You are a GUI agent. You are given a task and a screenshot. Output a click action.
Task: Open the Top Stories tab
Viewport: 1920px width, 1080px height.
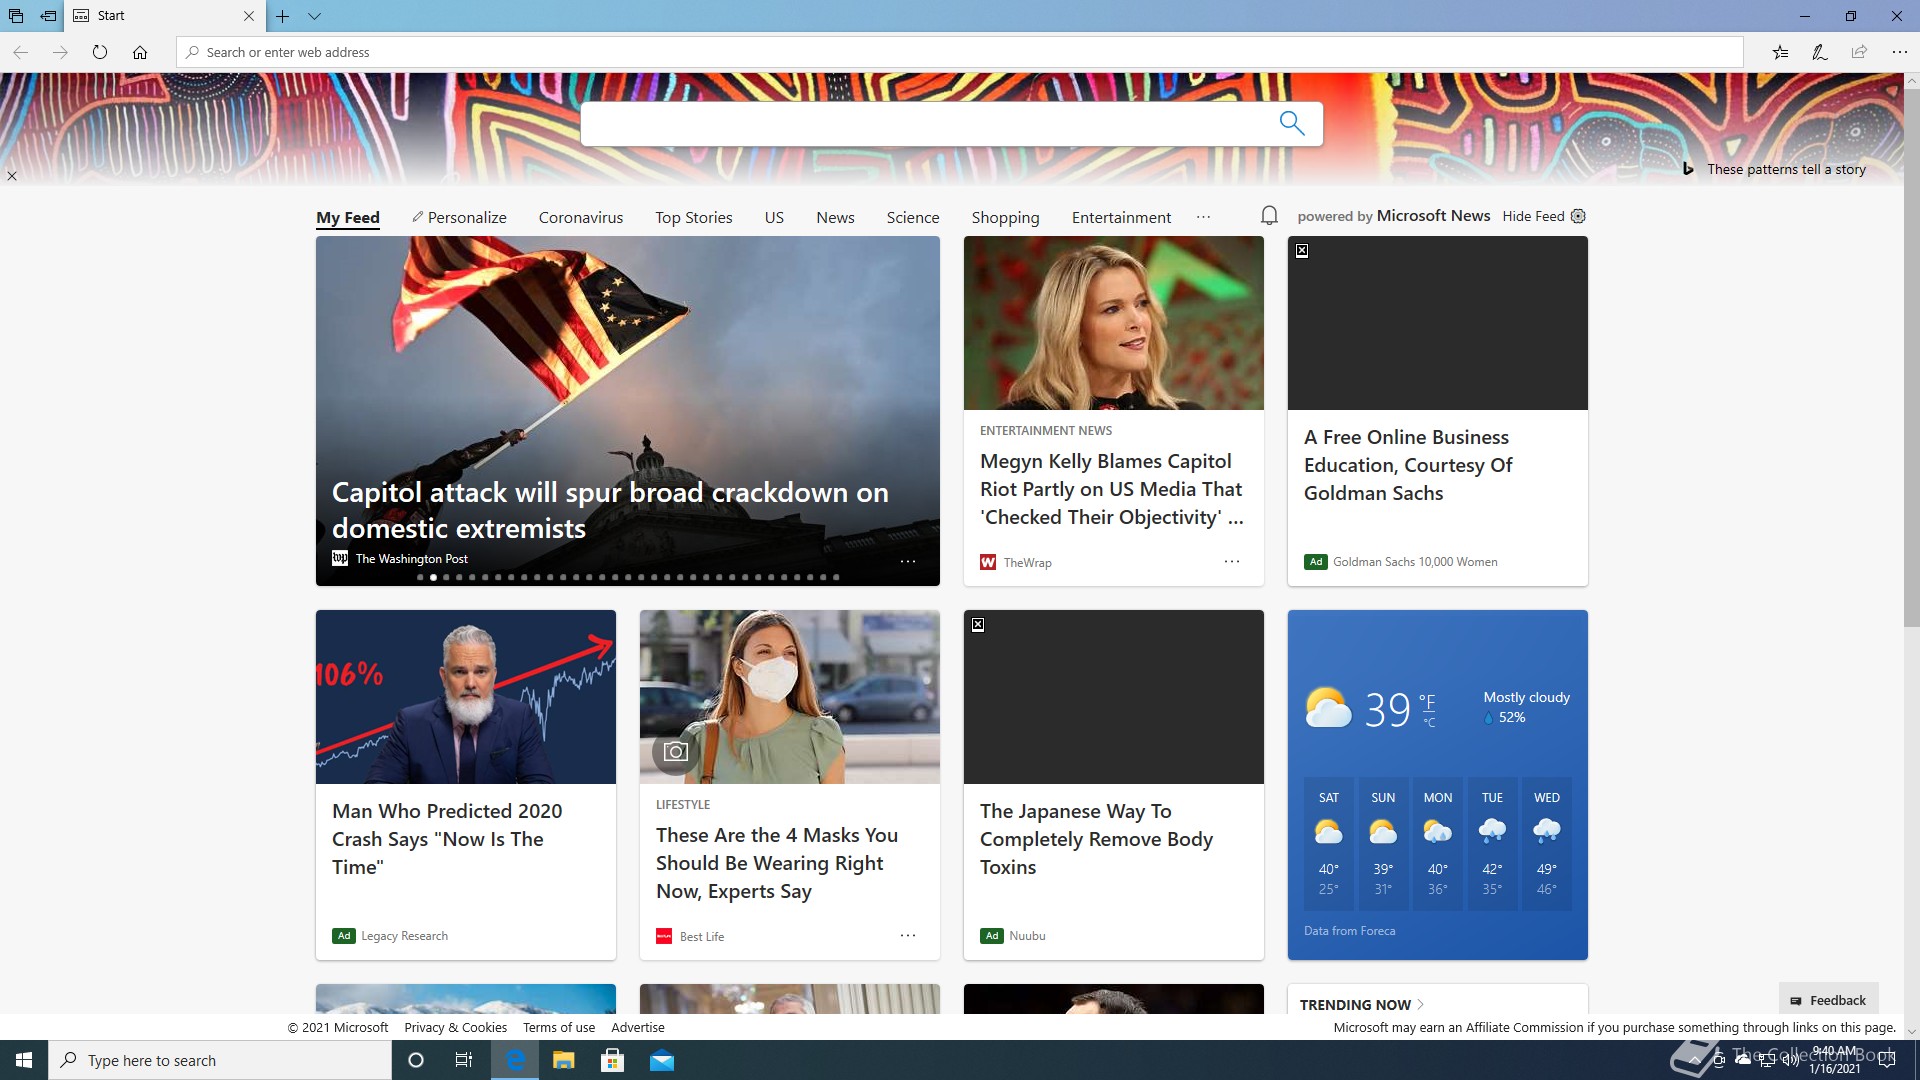(694, 218)
